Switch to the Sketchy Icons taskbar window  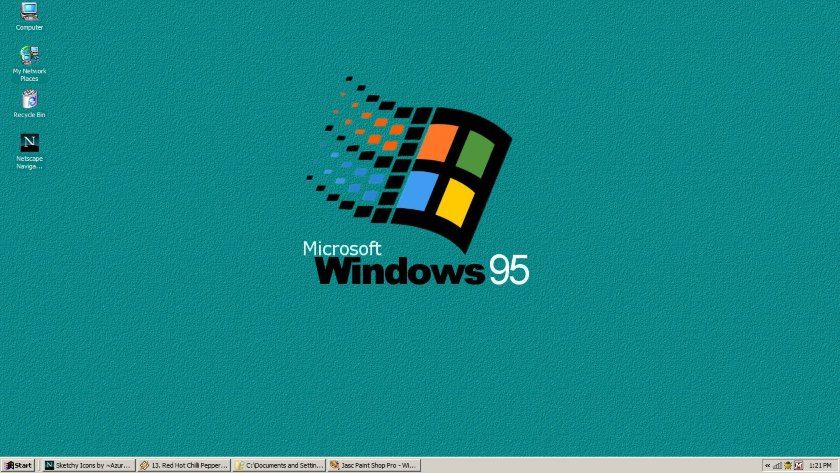88,465
